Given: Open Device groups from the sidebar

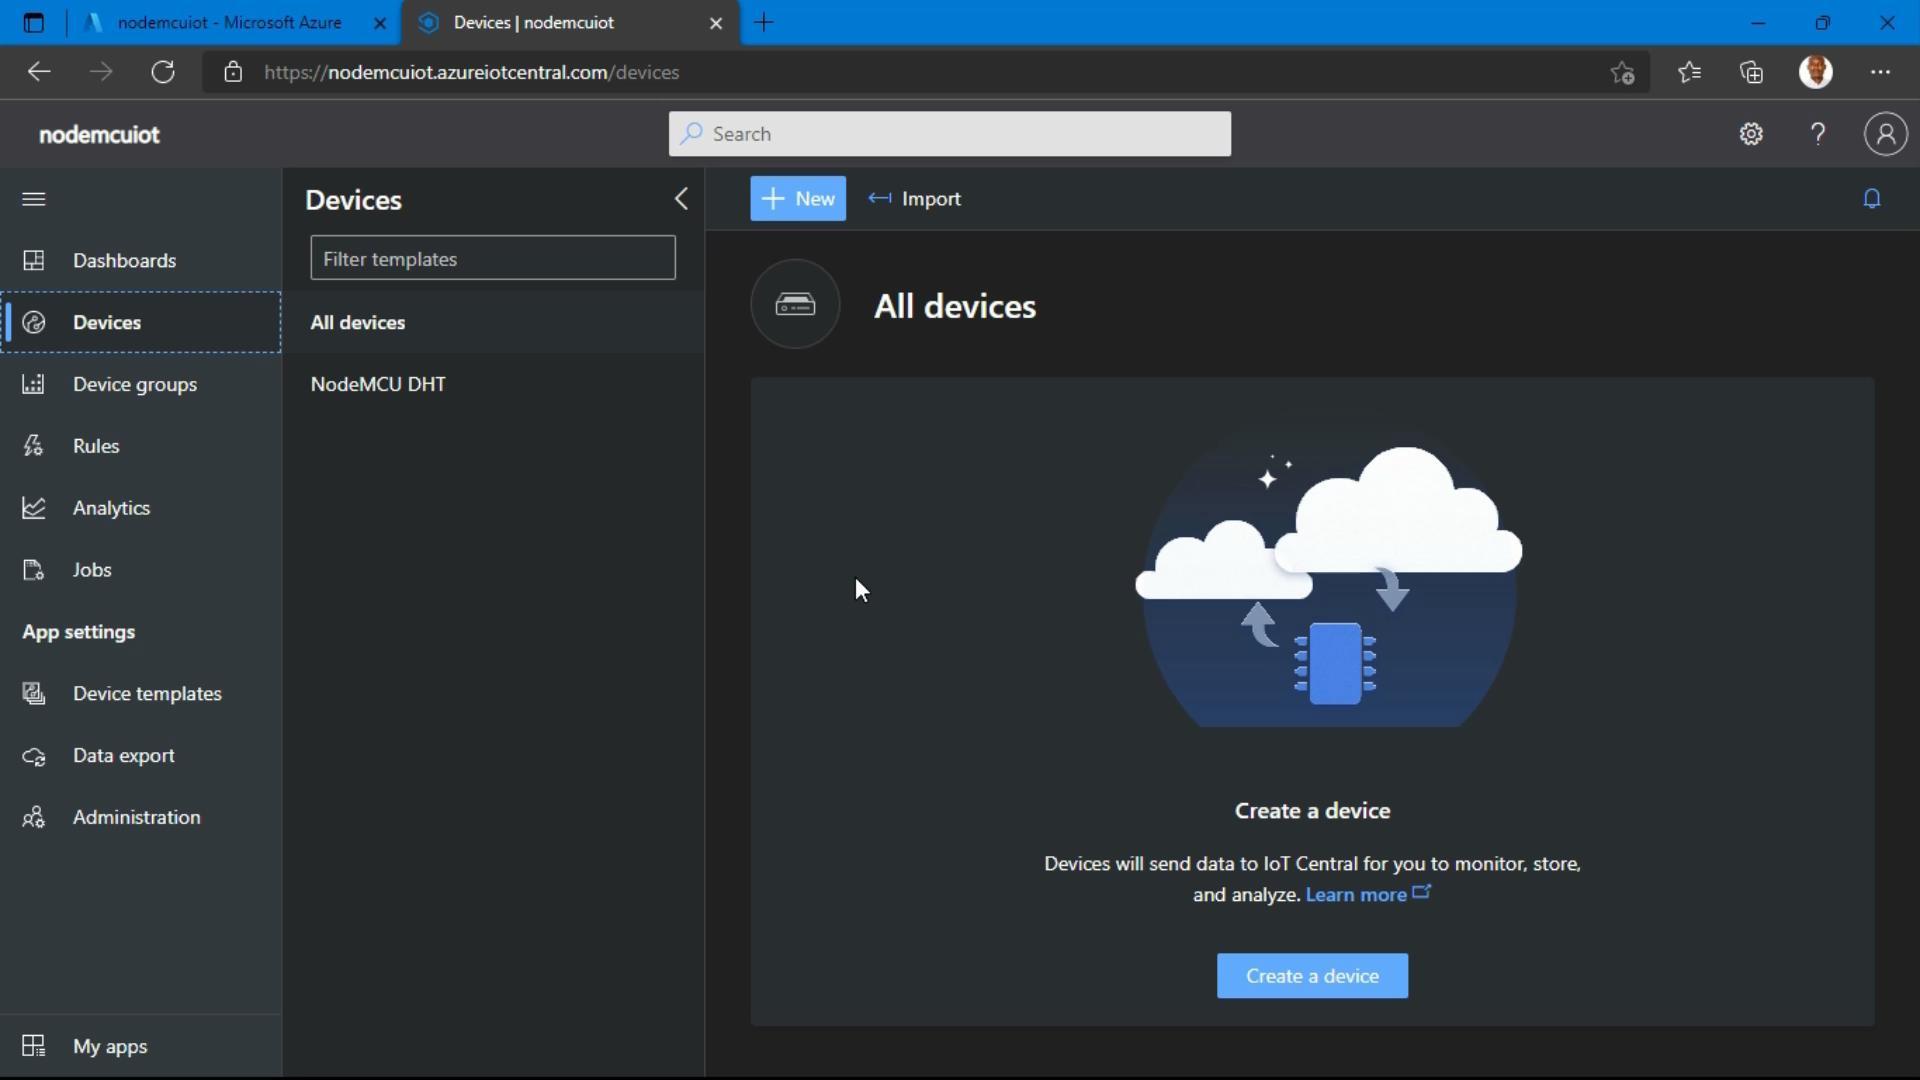Looking at the screenshot, I should [136, 384].
